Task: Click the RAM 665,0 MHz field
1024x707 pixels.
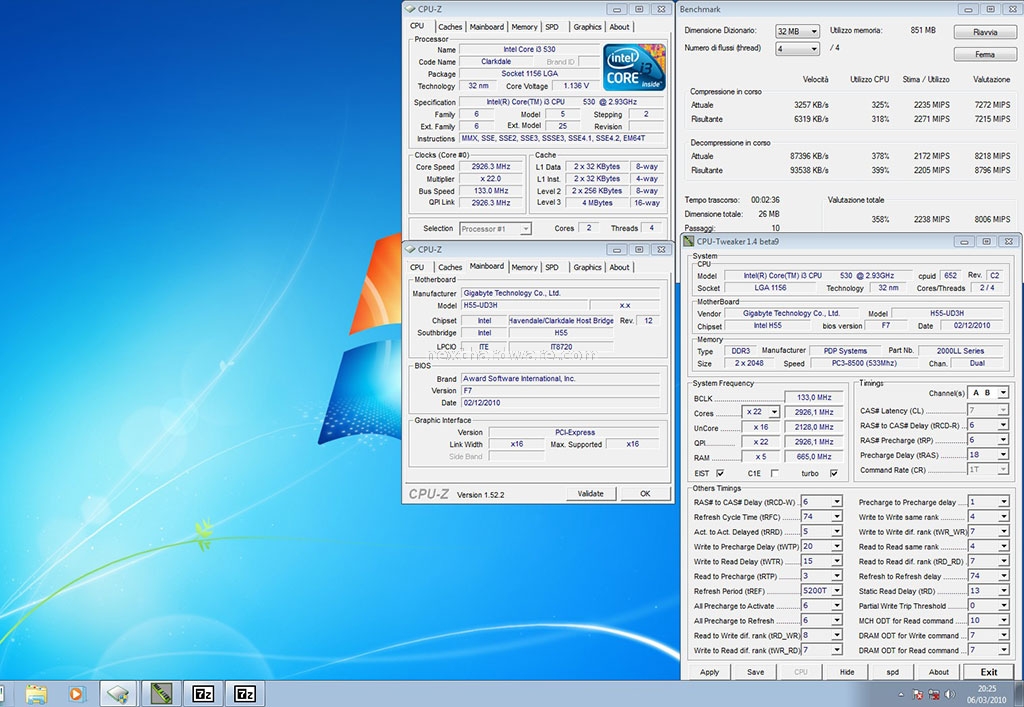Action: coord(814,456)
